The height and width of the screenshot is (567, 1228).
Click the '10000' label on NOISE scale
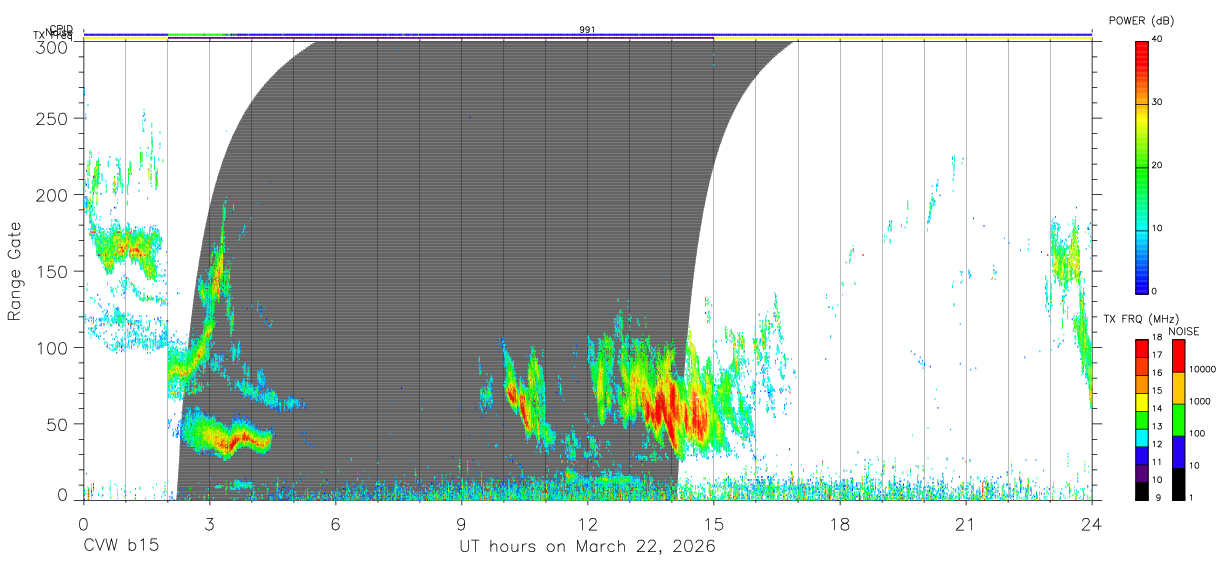point(1202,370)
